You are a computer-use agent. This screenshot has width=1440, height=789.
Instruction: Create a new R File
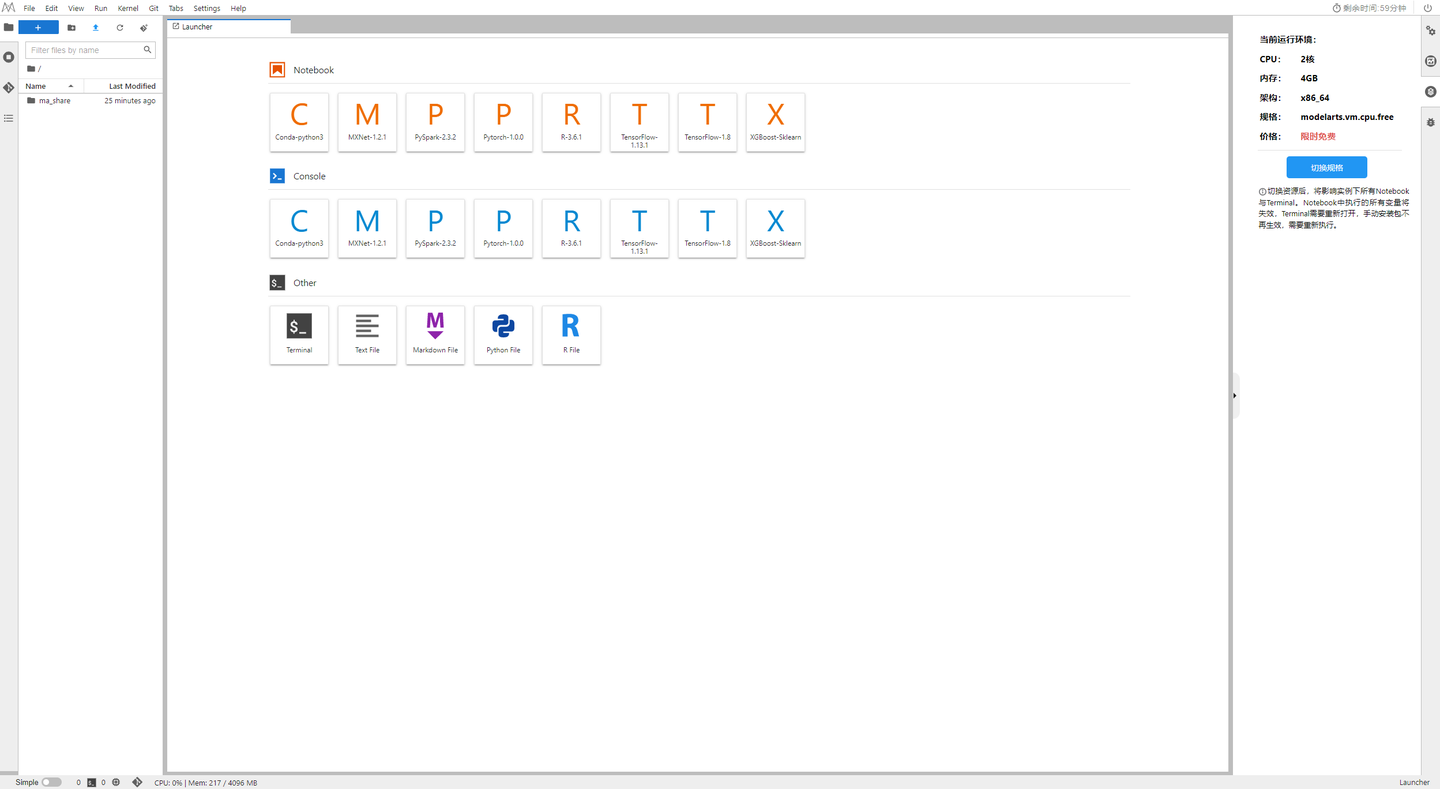click(571, 335)
